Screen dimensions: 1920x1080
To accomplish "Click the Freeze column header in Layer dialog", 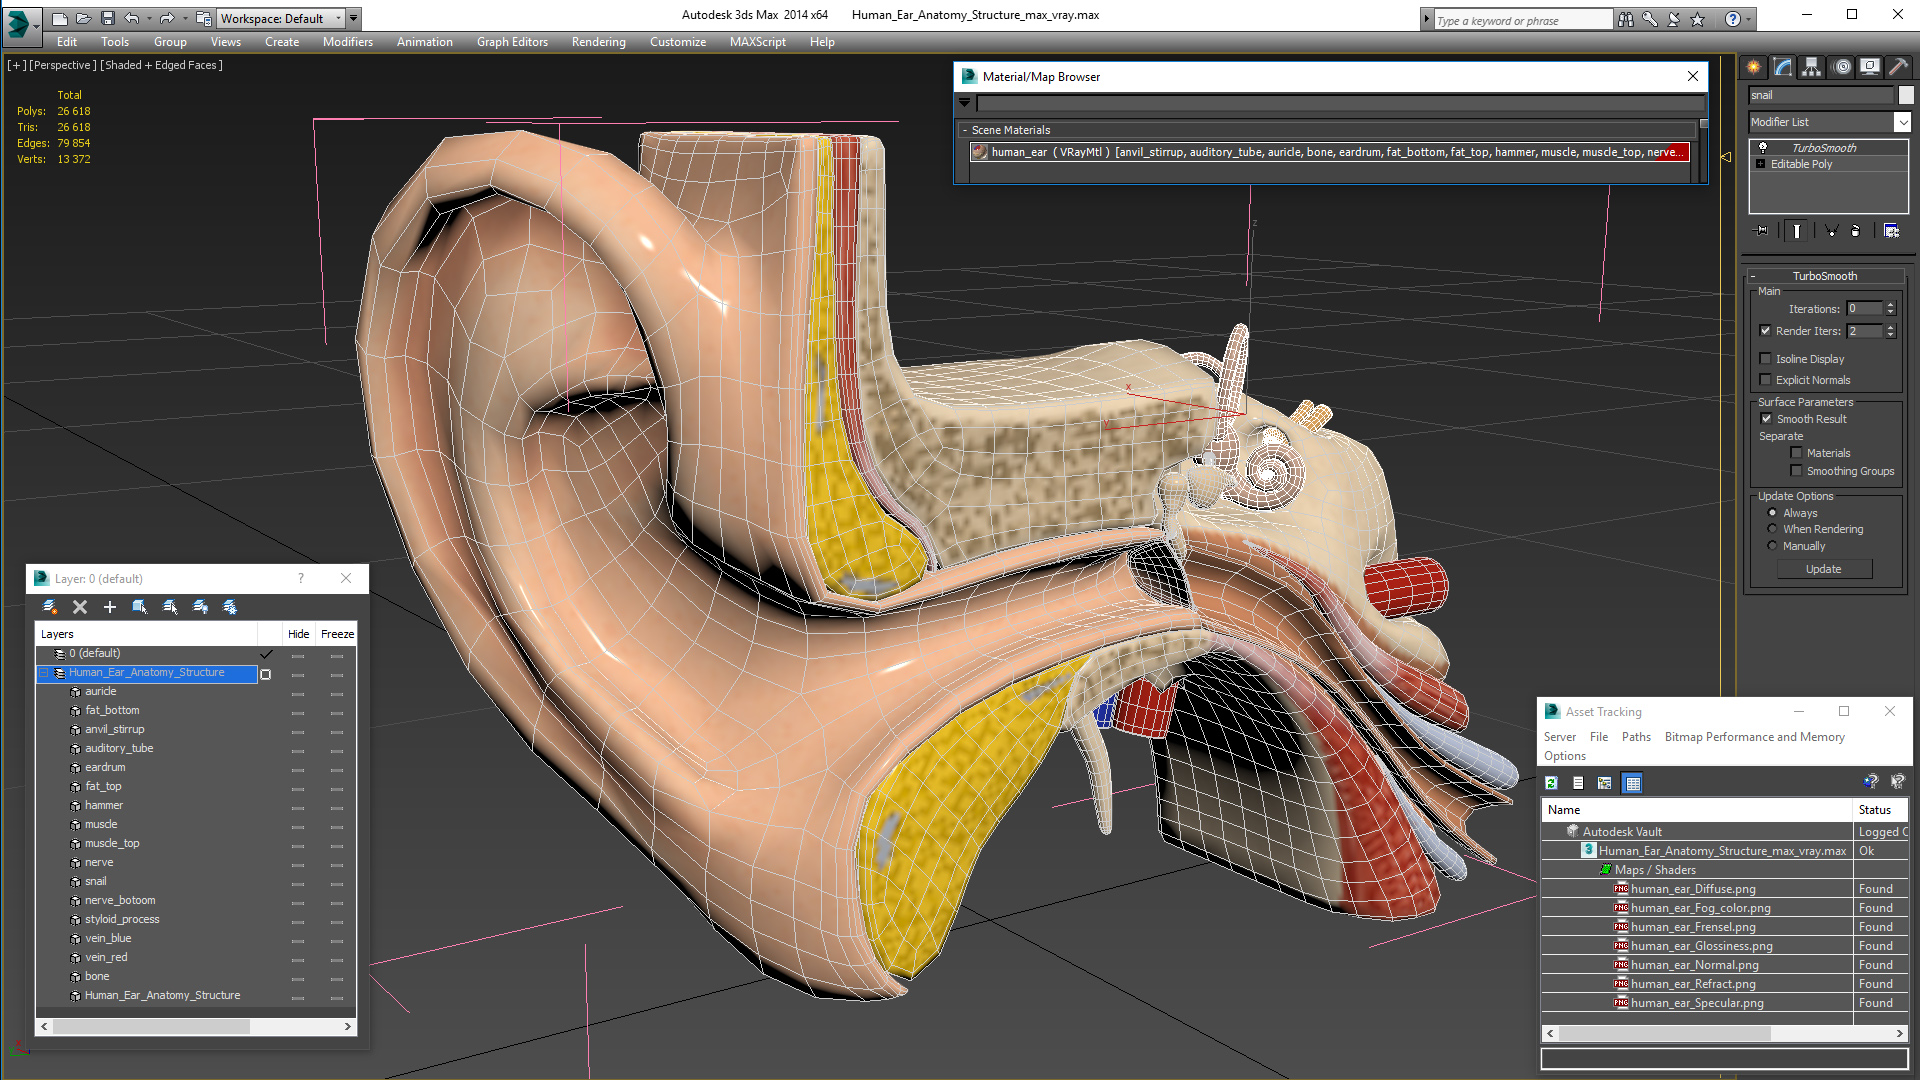I will pos(337,634).
